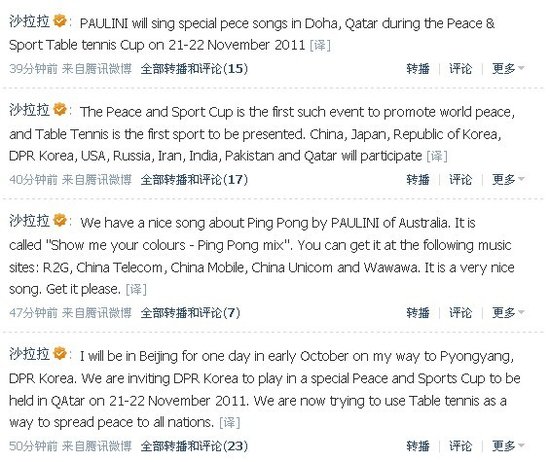Expand 更多 menu on the 39分钟前 post
The image size is (550, 462).
point(508,68)
